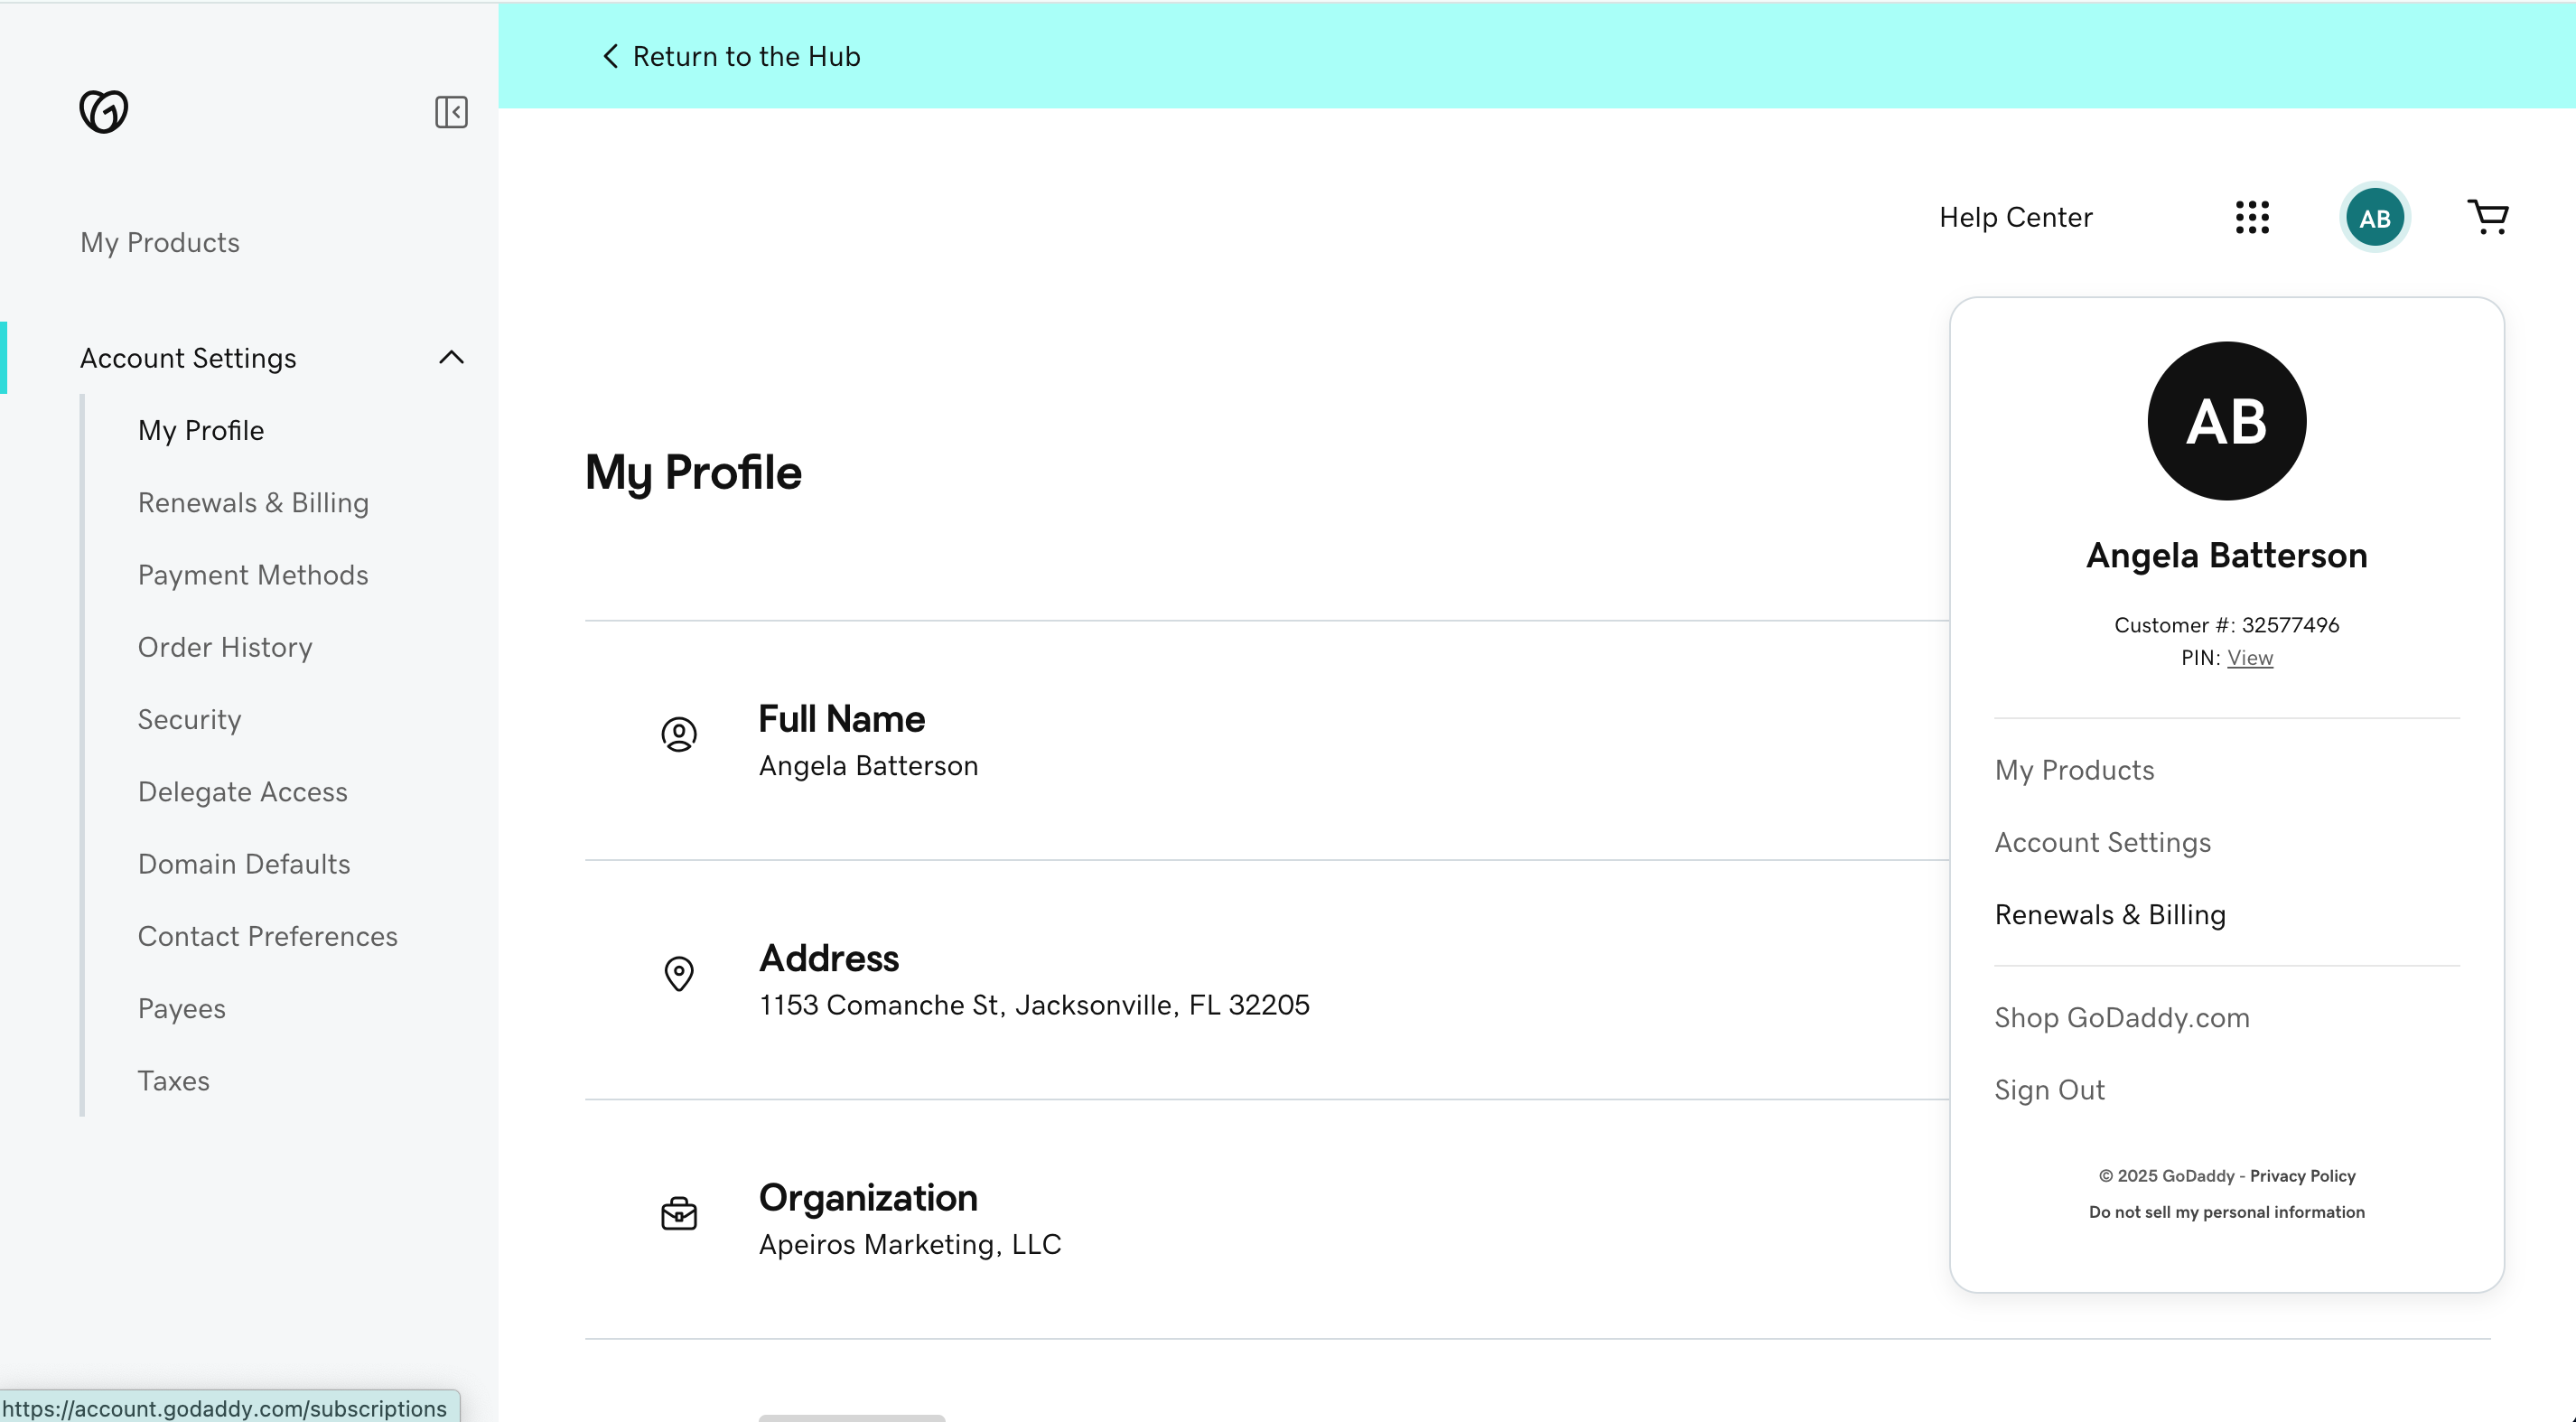Click the AB avatar in the header

tap(2375, 217)
